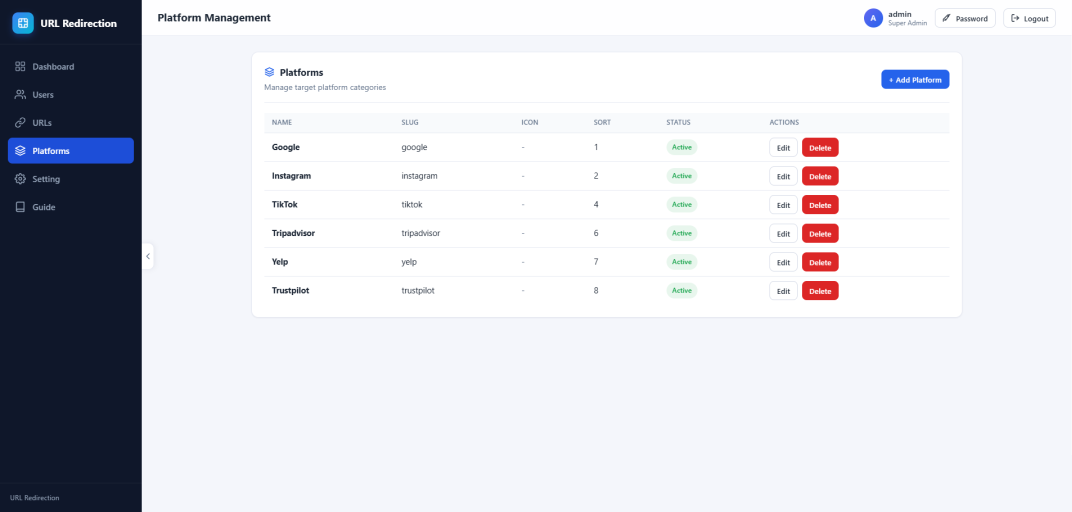Click the slug text 'yelp'
1072x512 pixels.
pos(409,262)
